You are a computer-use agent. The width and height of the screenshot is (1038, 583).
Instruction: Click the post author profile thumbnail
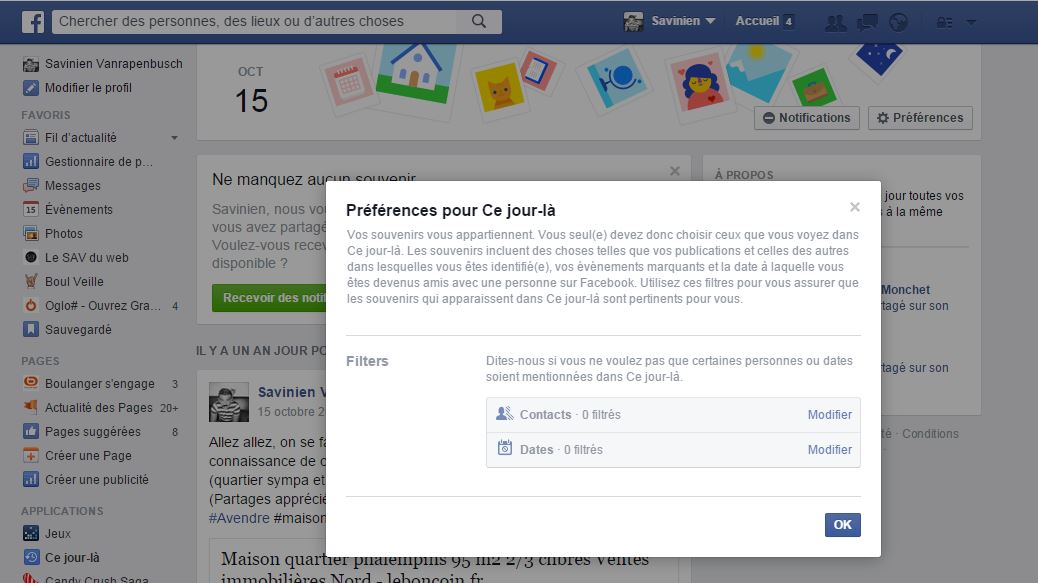[229, 402]
